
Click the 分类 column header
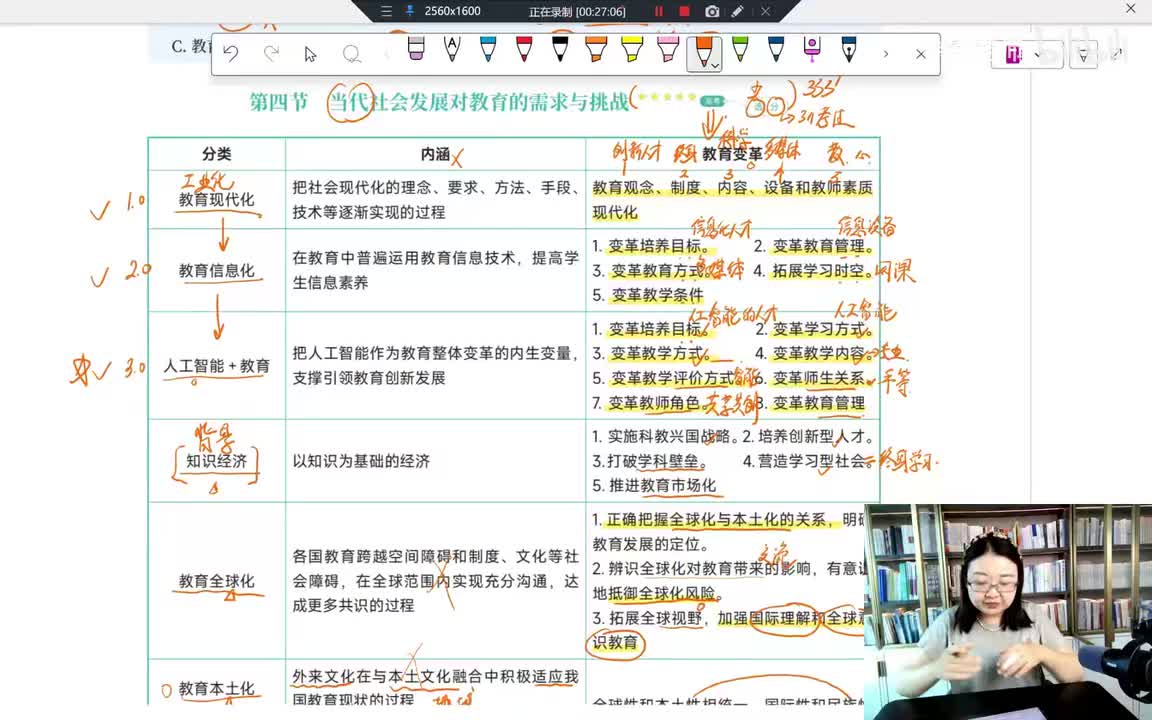[x=217, y=154]
